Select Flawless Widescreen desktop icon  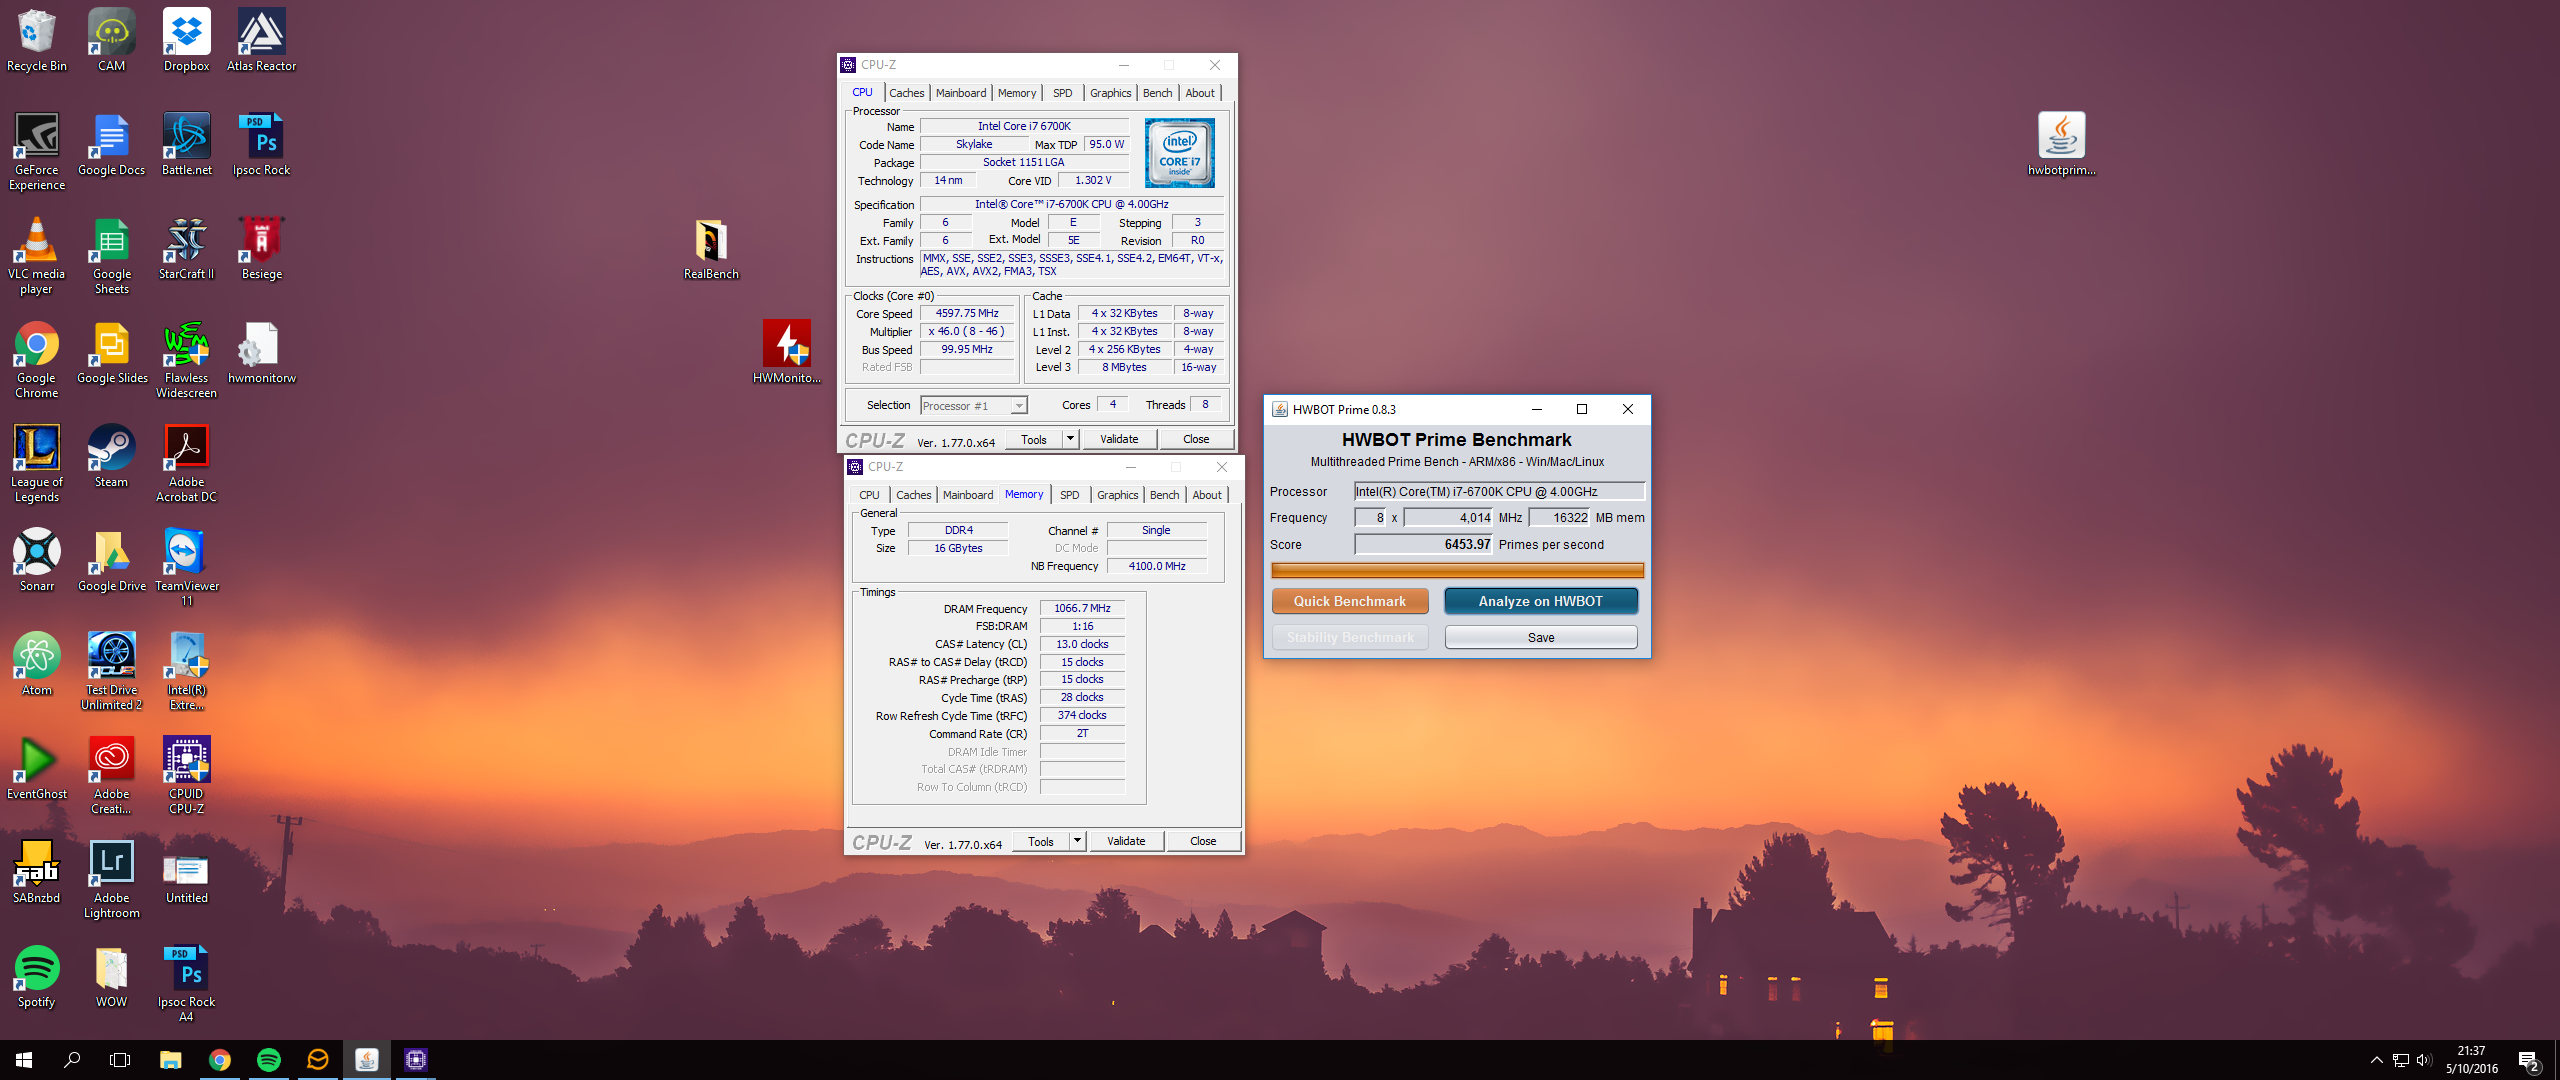point(186,359)
